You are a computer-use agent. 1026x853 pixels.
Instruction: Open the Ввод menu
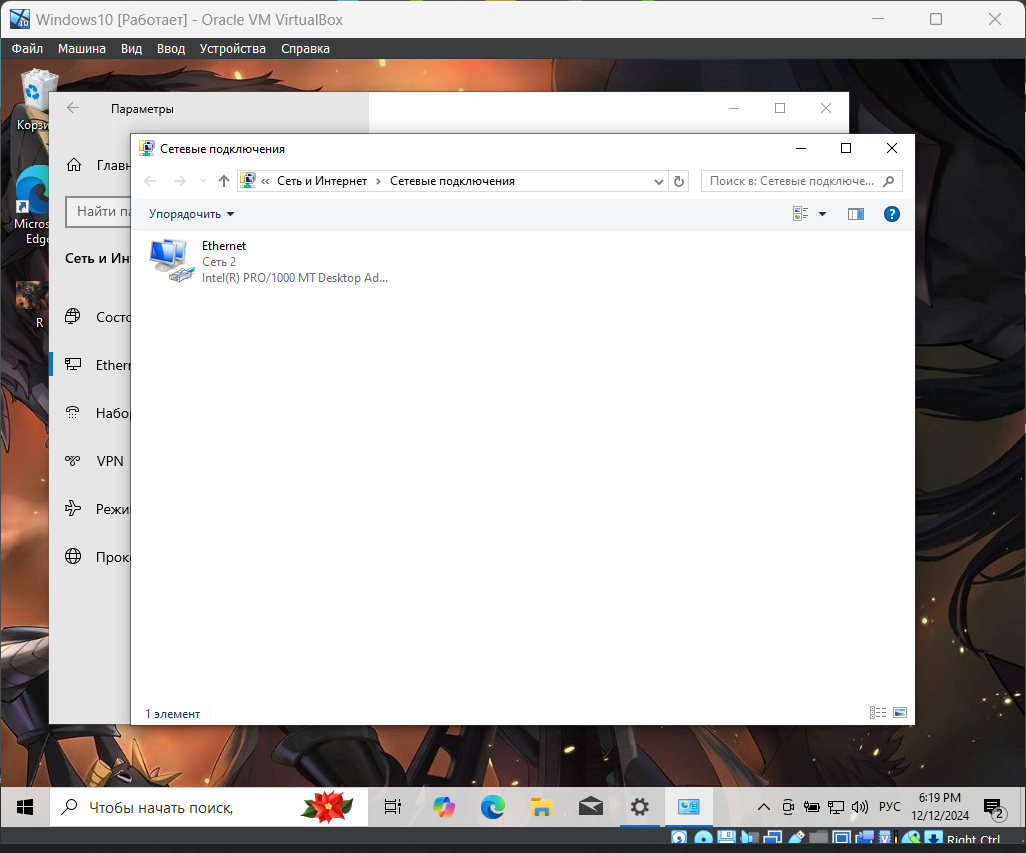[171, 48]
